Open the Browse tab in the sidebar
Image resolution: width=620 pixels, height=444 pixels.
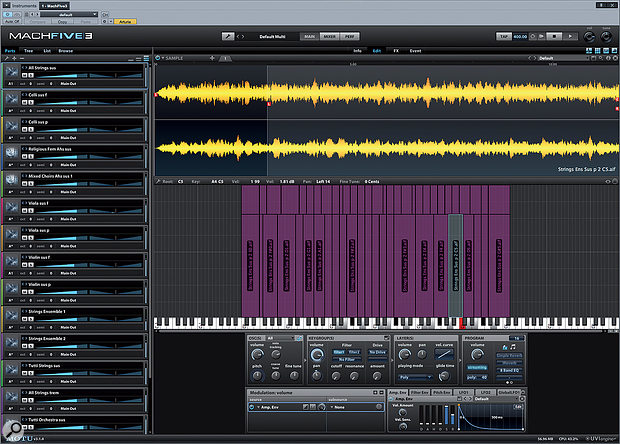coord(66,51)
